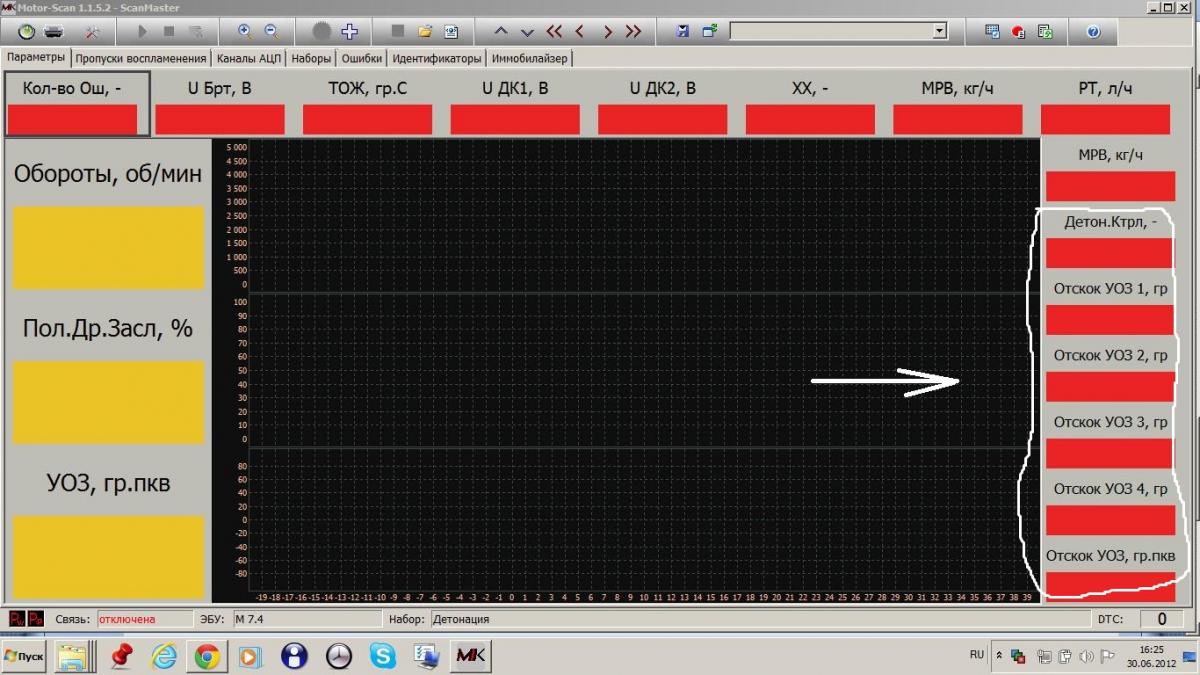Click the play start-logging icon

point(142,31)
